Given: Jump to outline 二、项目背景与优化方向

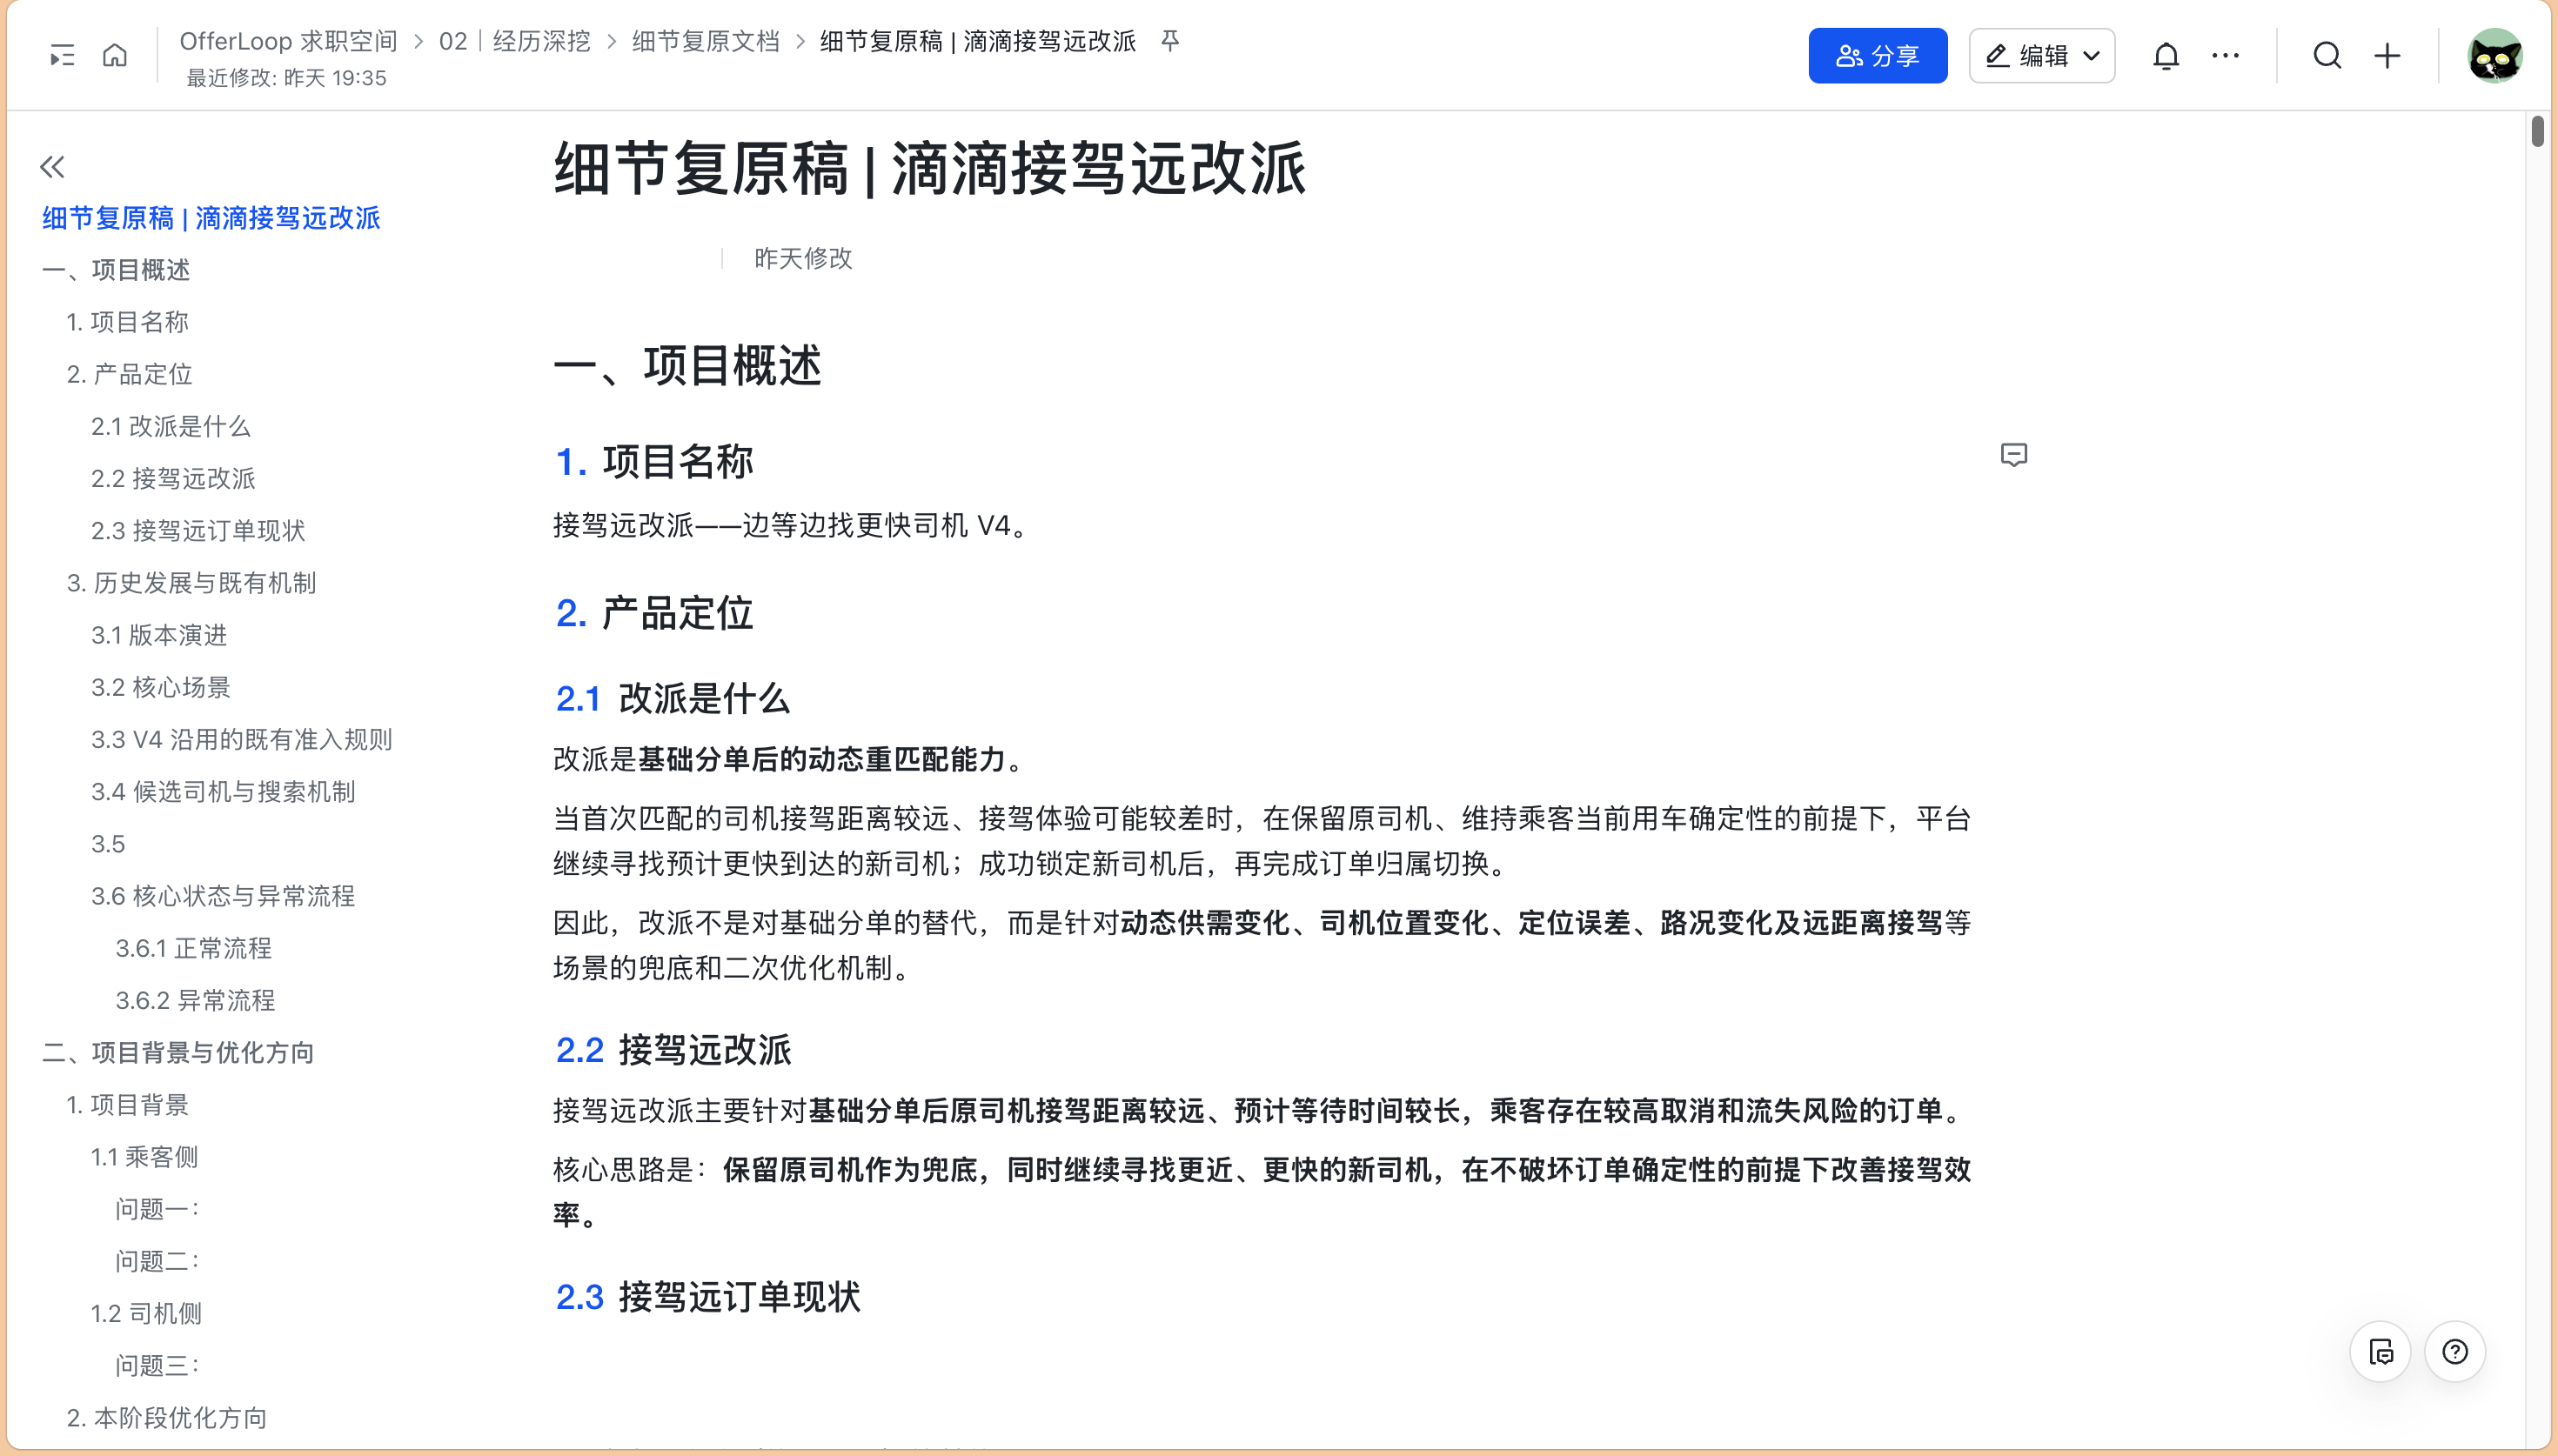Looking at the screenshot, I should click(x=178, y=1052).
